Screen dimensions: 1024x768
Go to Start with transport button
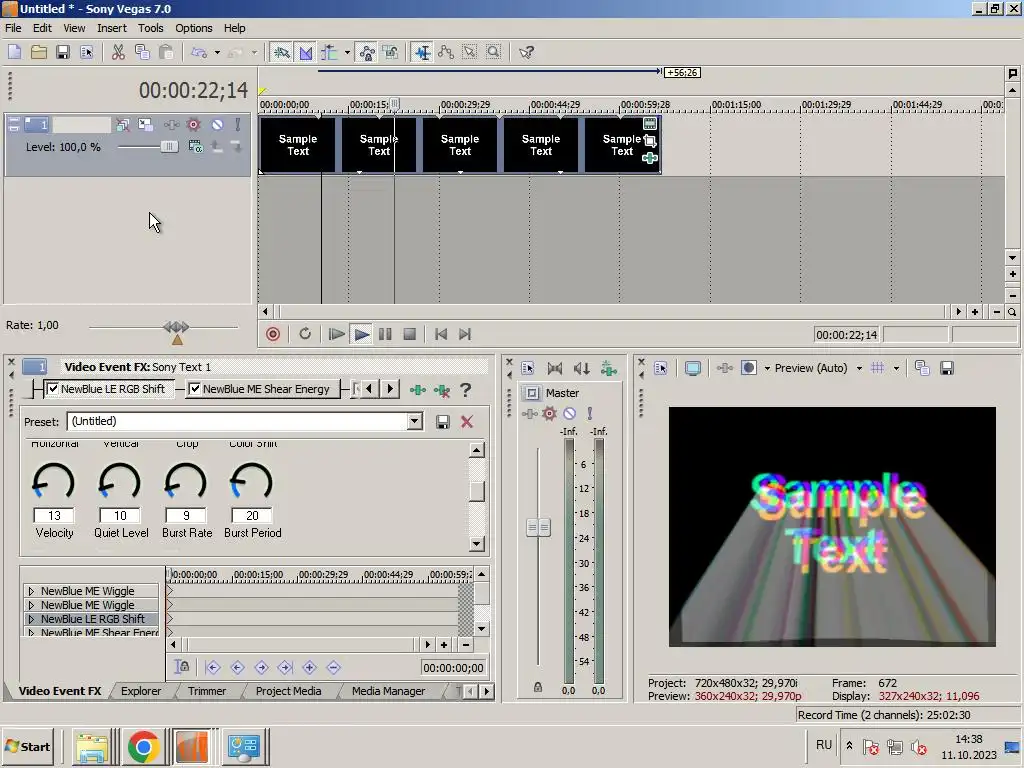[441, 334]
